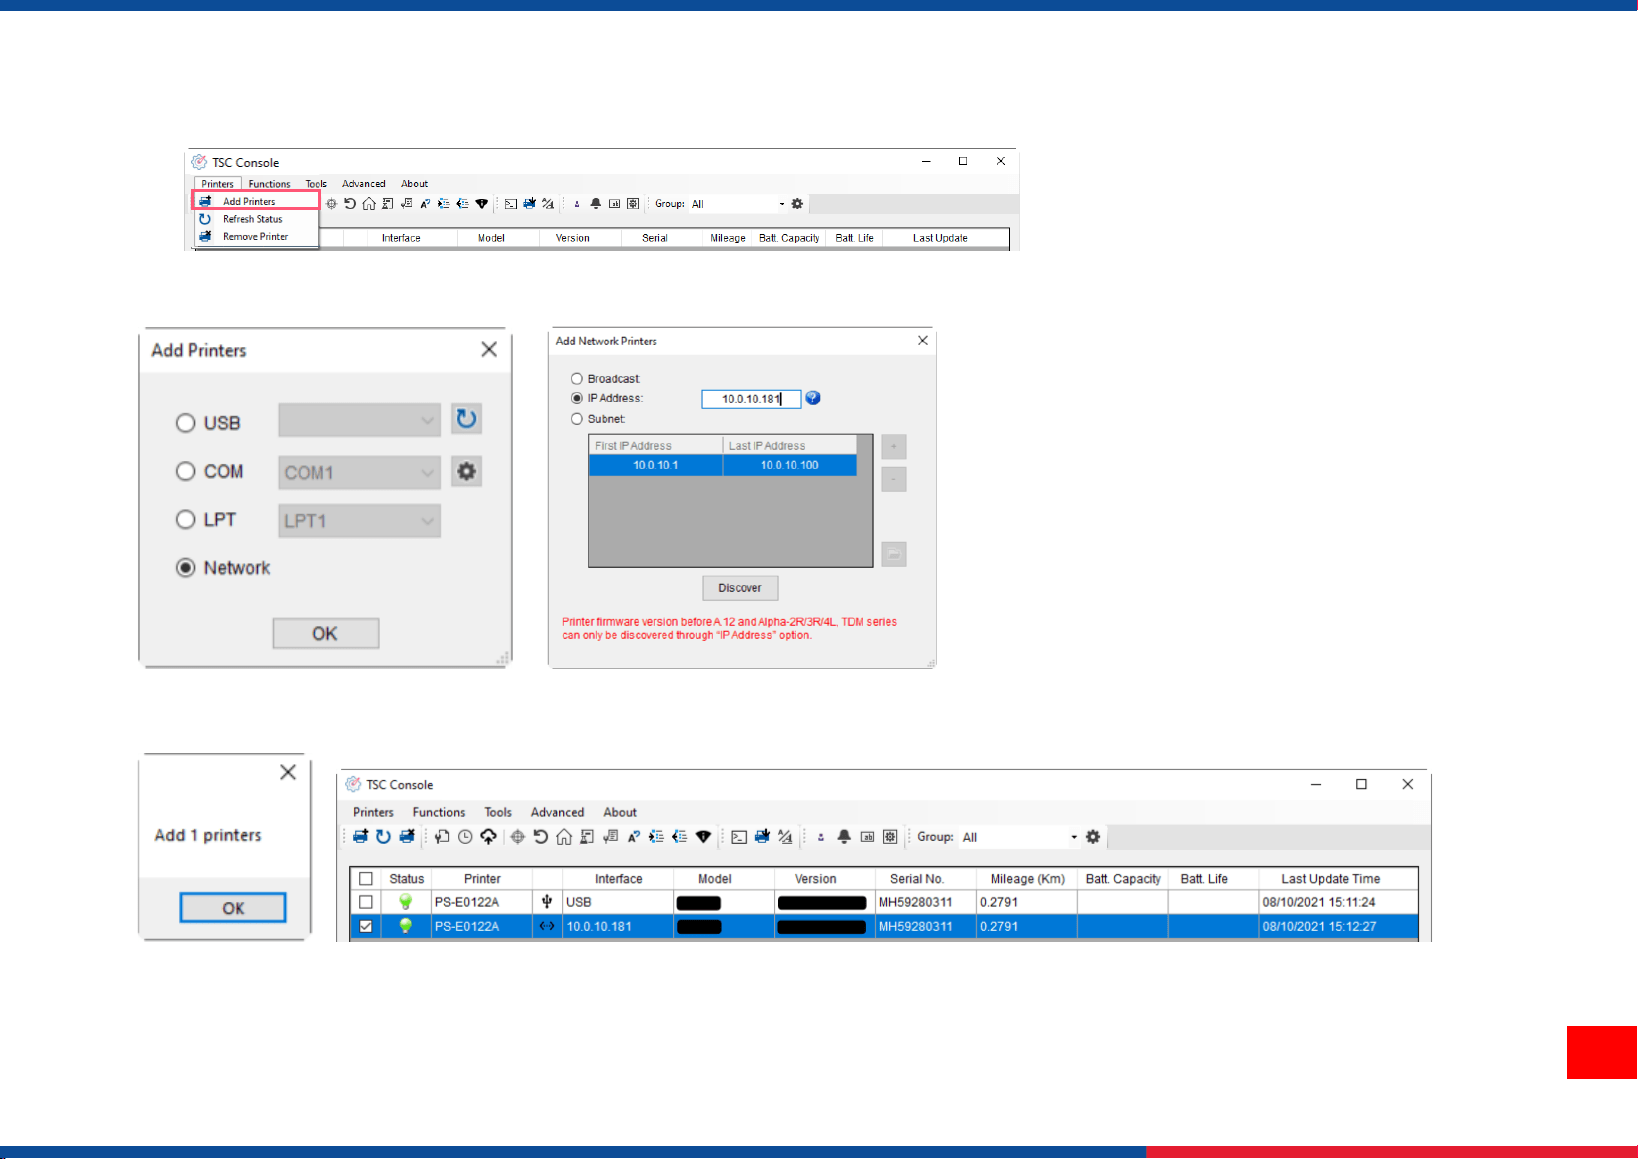This screenshot has height=1159, width=1638.
Task: Click the Mileage (Km) column header
Action: pos(1028,879)
